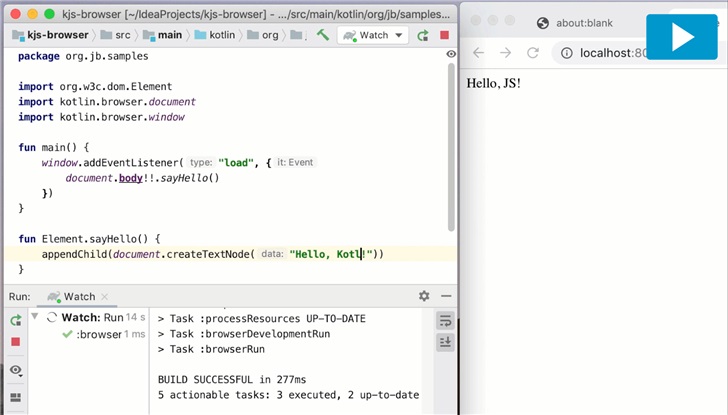
Task: Toggle scroll to end of console
Action: tap(445, 342)
